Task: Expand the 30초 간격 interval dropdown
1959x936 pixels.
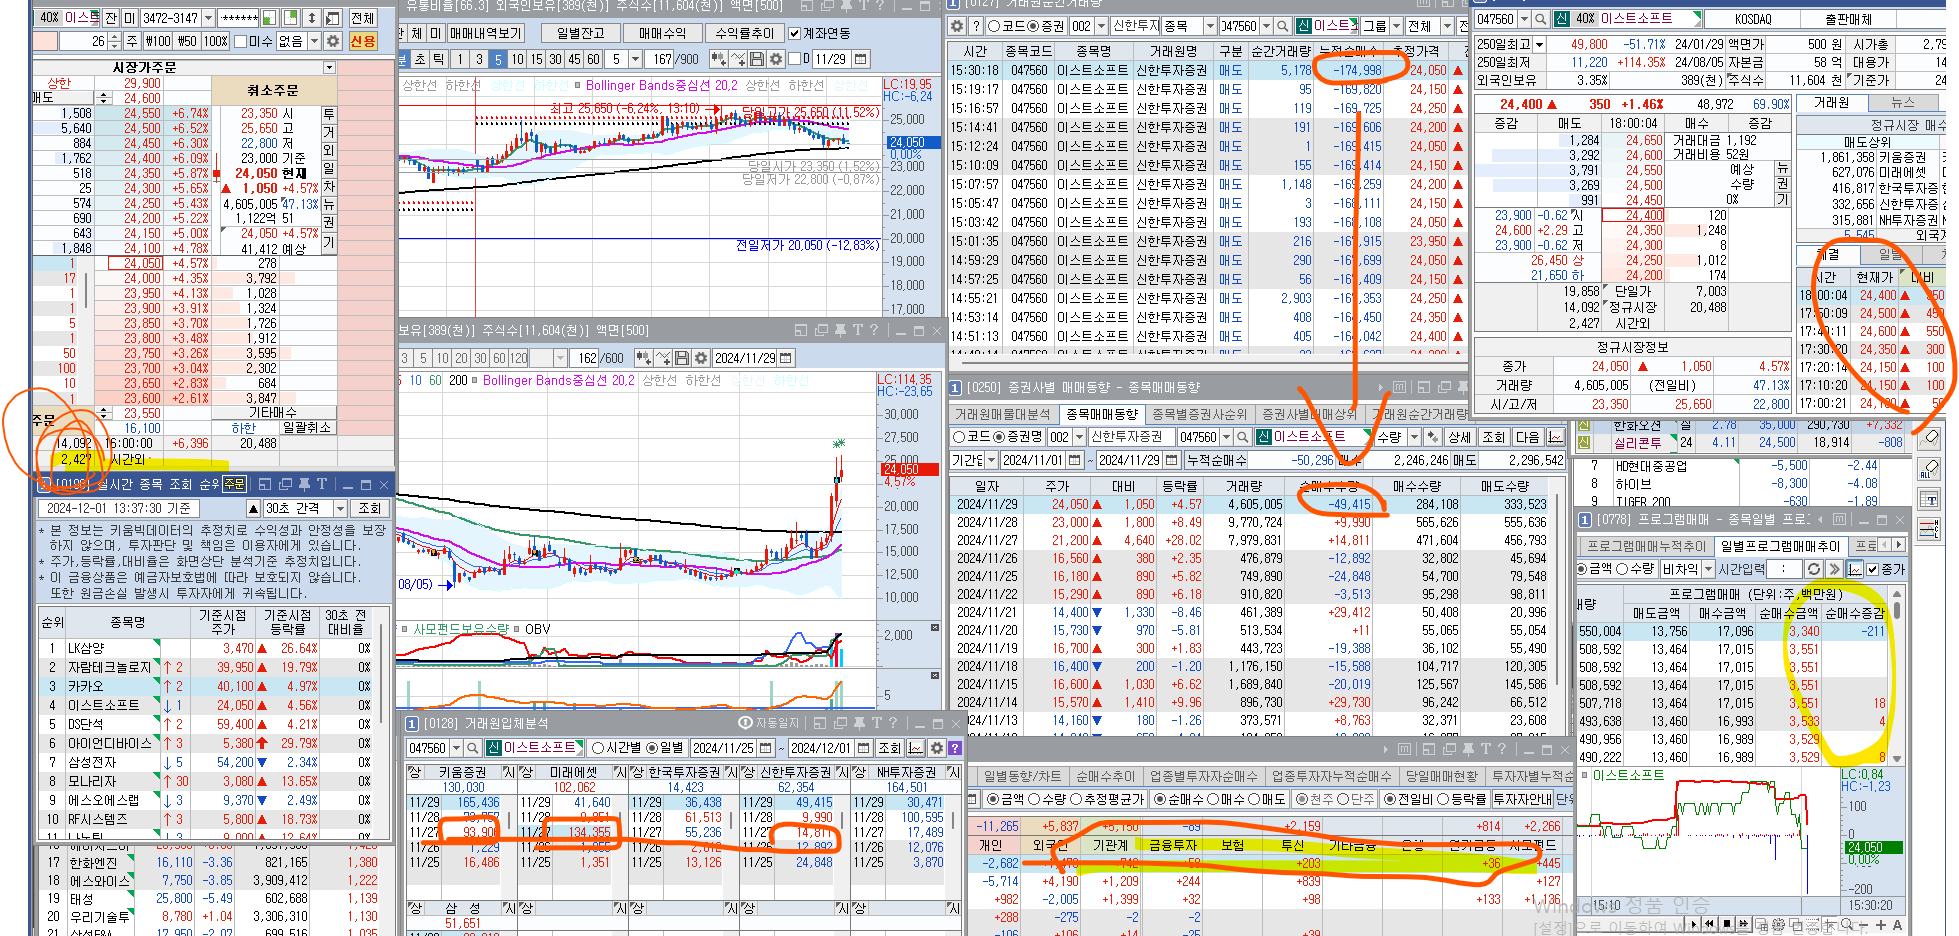Action: pos(340,508)
